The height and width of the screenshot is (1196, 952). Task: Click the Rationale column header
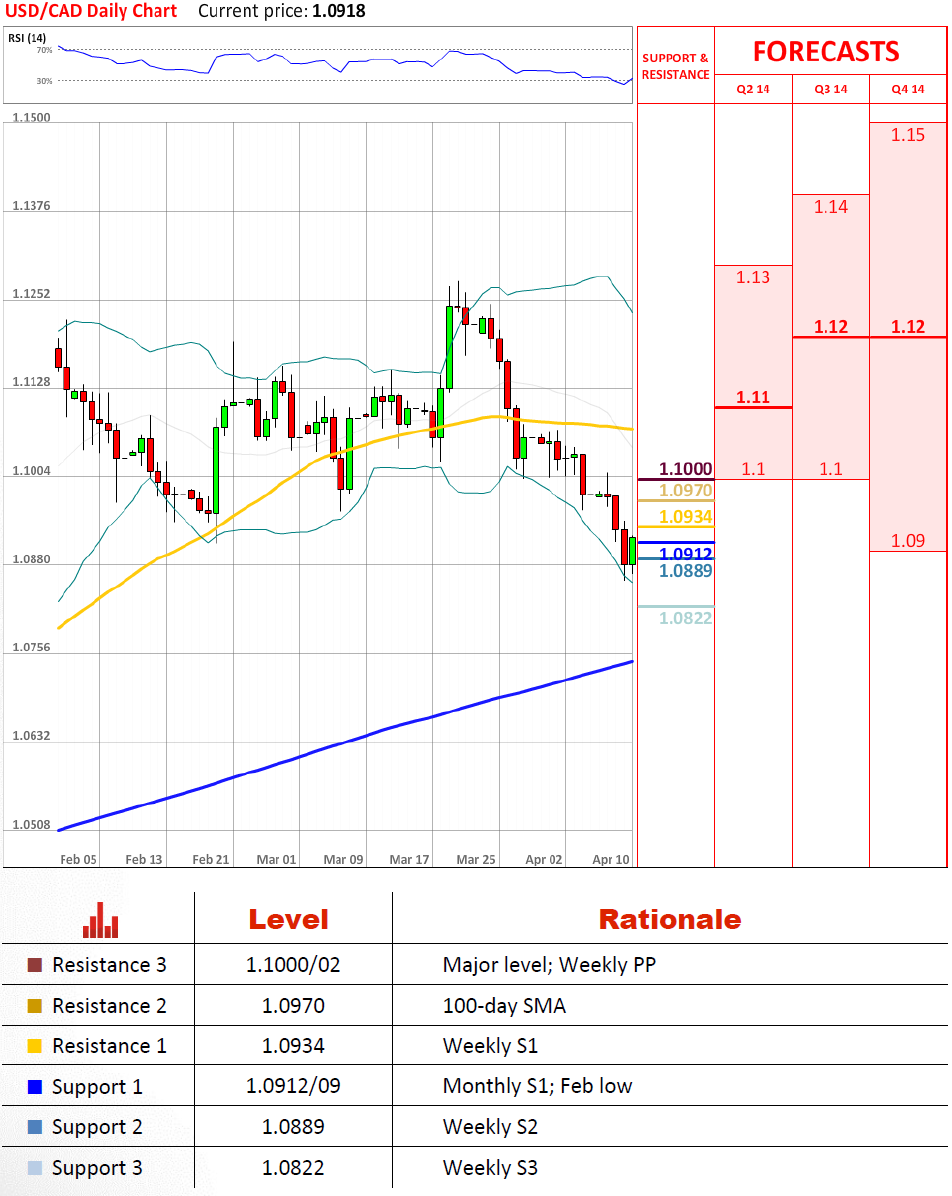click(669, 919)
